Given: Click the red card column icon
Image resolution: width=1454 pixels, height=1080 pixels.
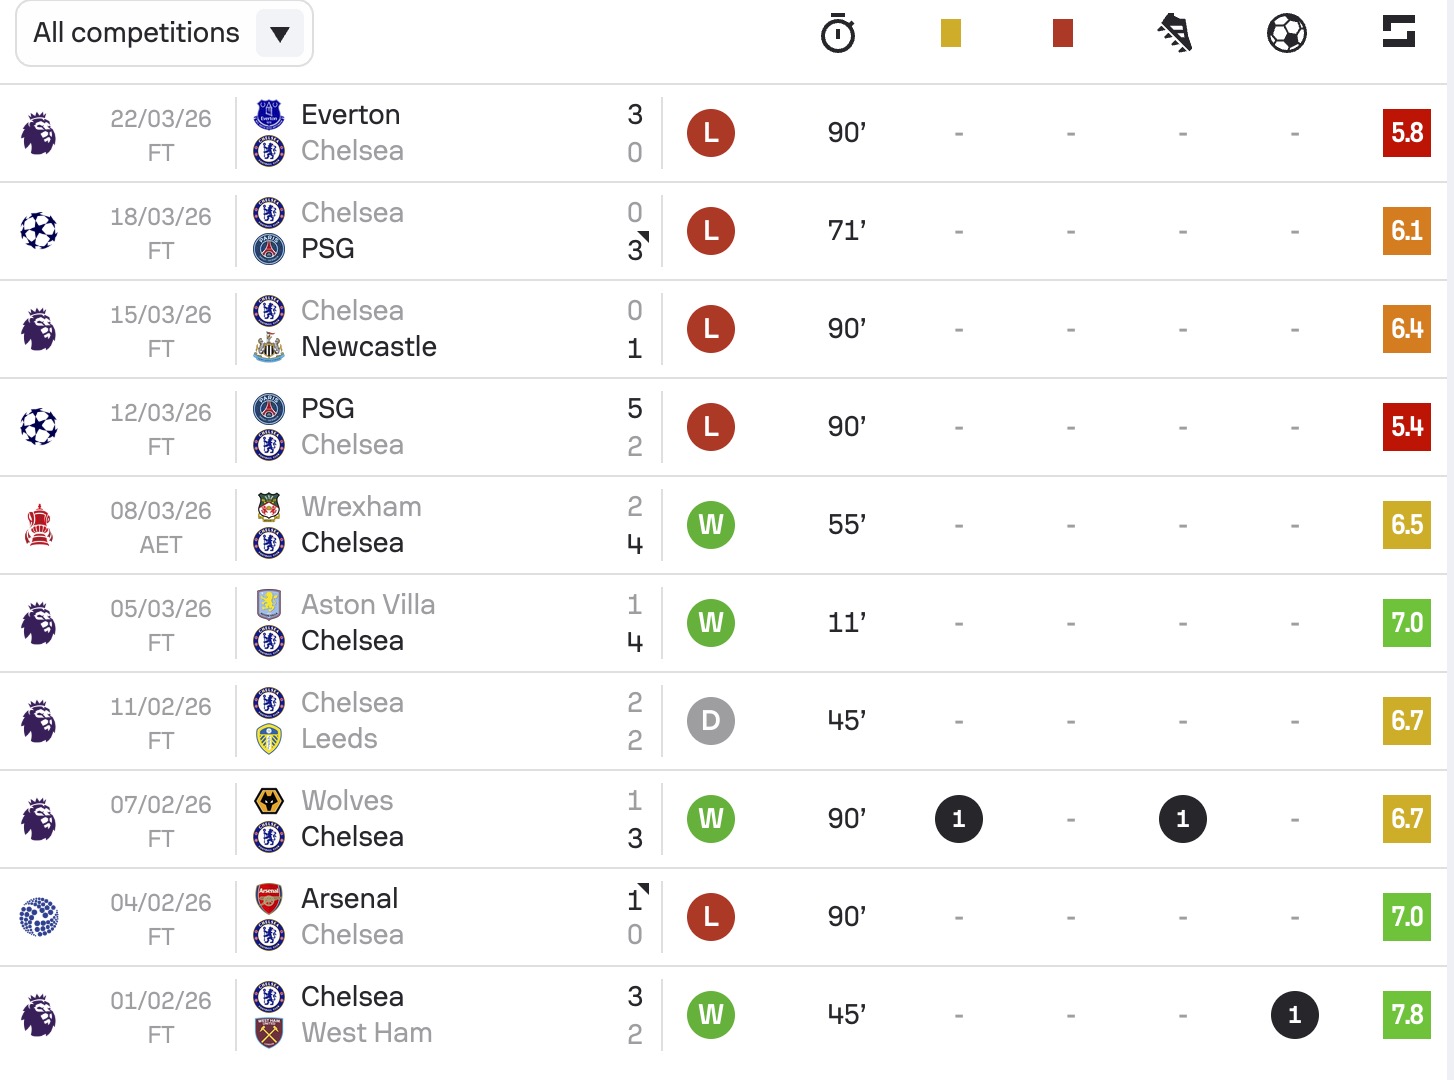Looking at the screenshot, I should point(1063,33).
